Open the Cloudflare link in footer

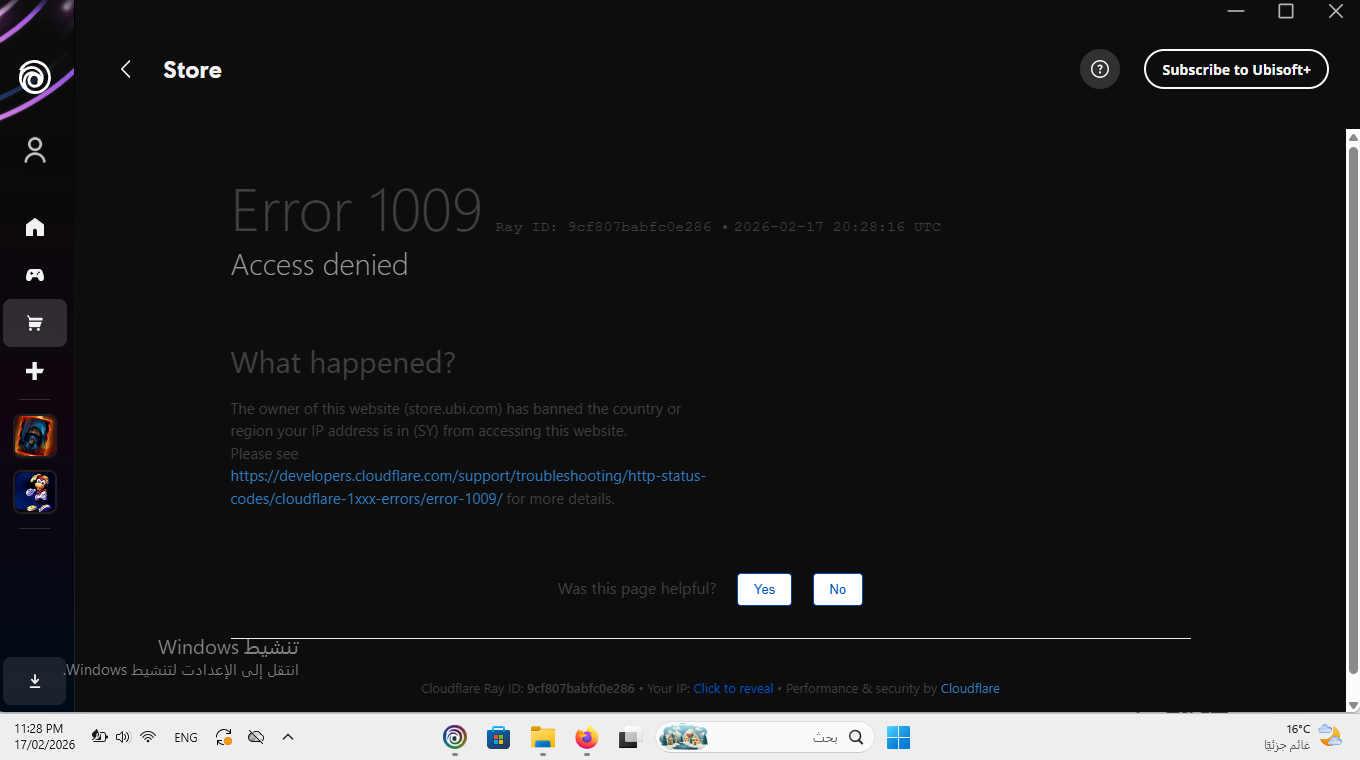[x=969, y=688]
